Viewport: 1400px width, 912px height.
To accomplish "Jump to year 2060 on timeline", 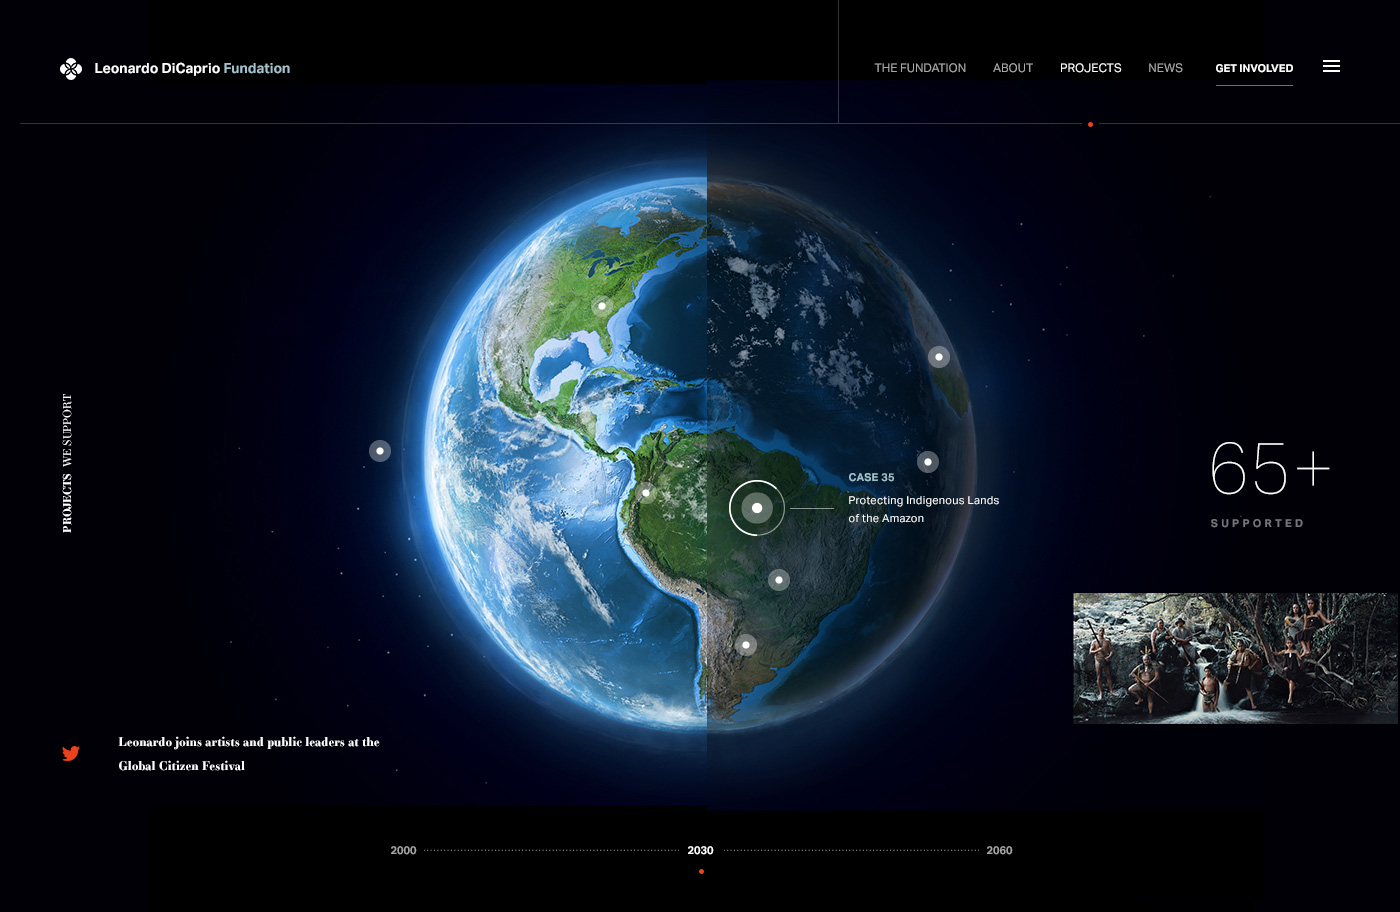I will coord(999,850).
